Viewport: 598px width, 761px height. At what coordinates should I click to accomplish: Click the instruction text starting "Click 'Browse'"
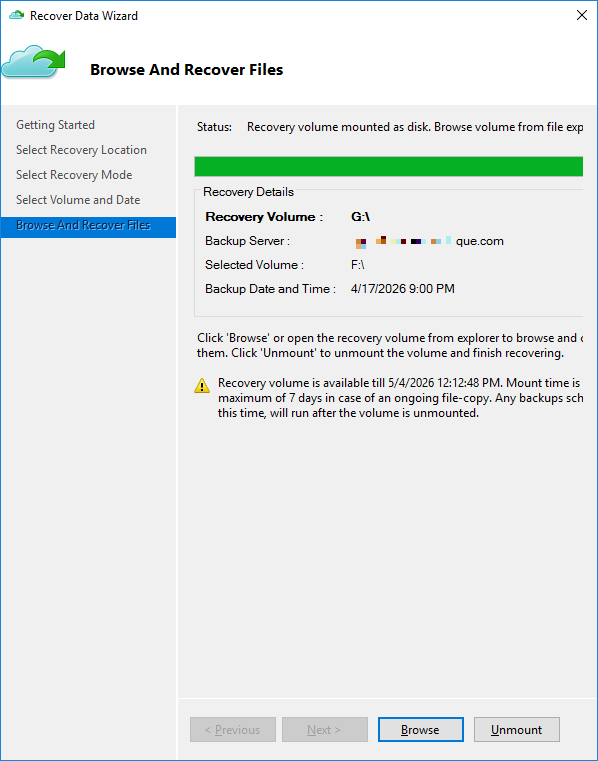[390, 345]
